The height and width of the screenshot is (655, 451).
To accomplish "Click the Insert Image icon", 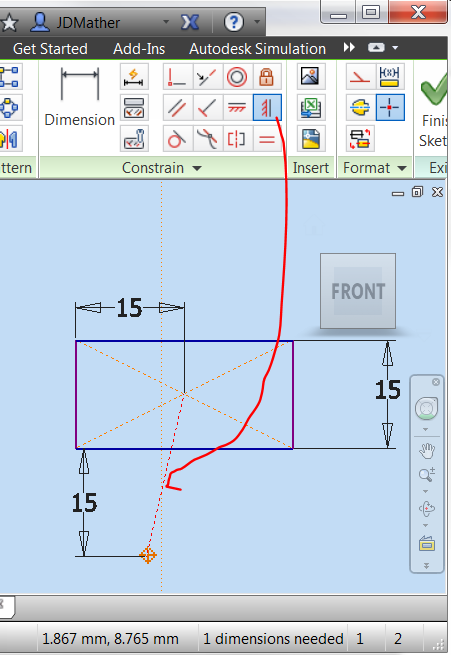I will point(311,77).
